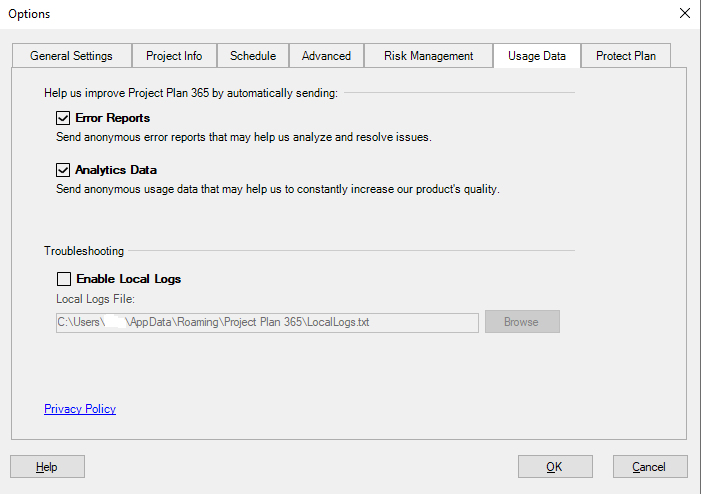The width and height of the screenshot is (701, 494).
Task: Click the Usage Data tab
Action: (537, 56)
